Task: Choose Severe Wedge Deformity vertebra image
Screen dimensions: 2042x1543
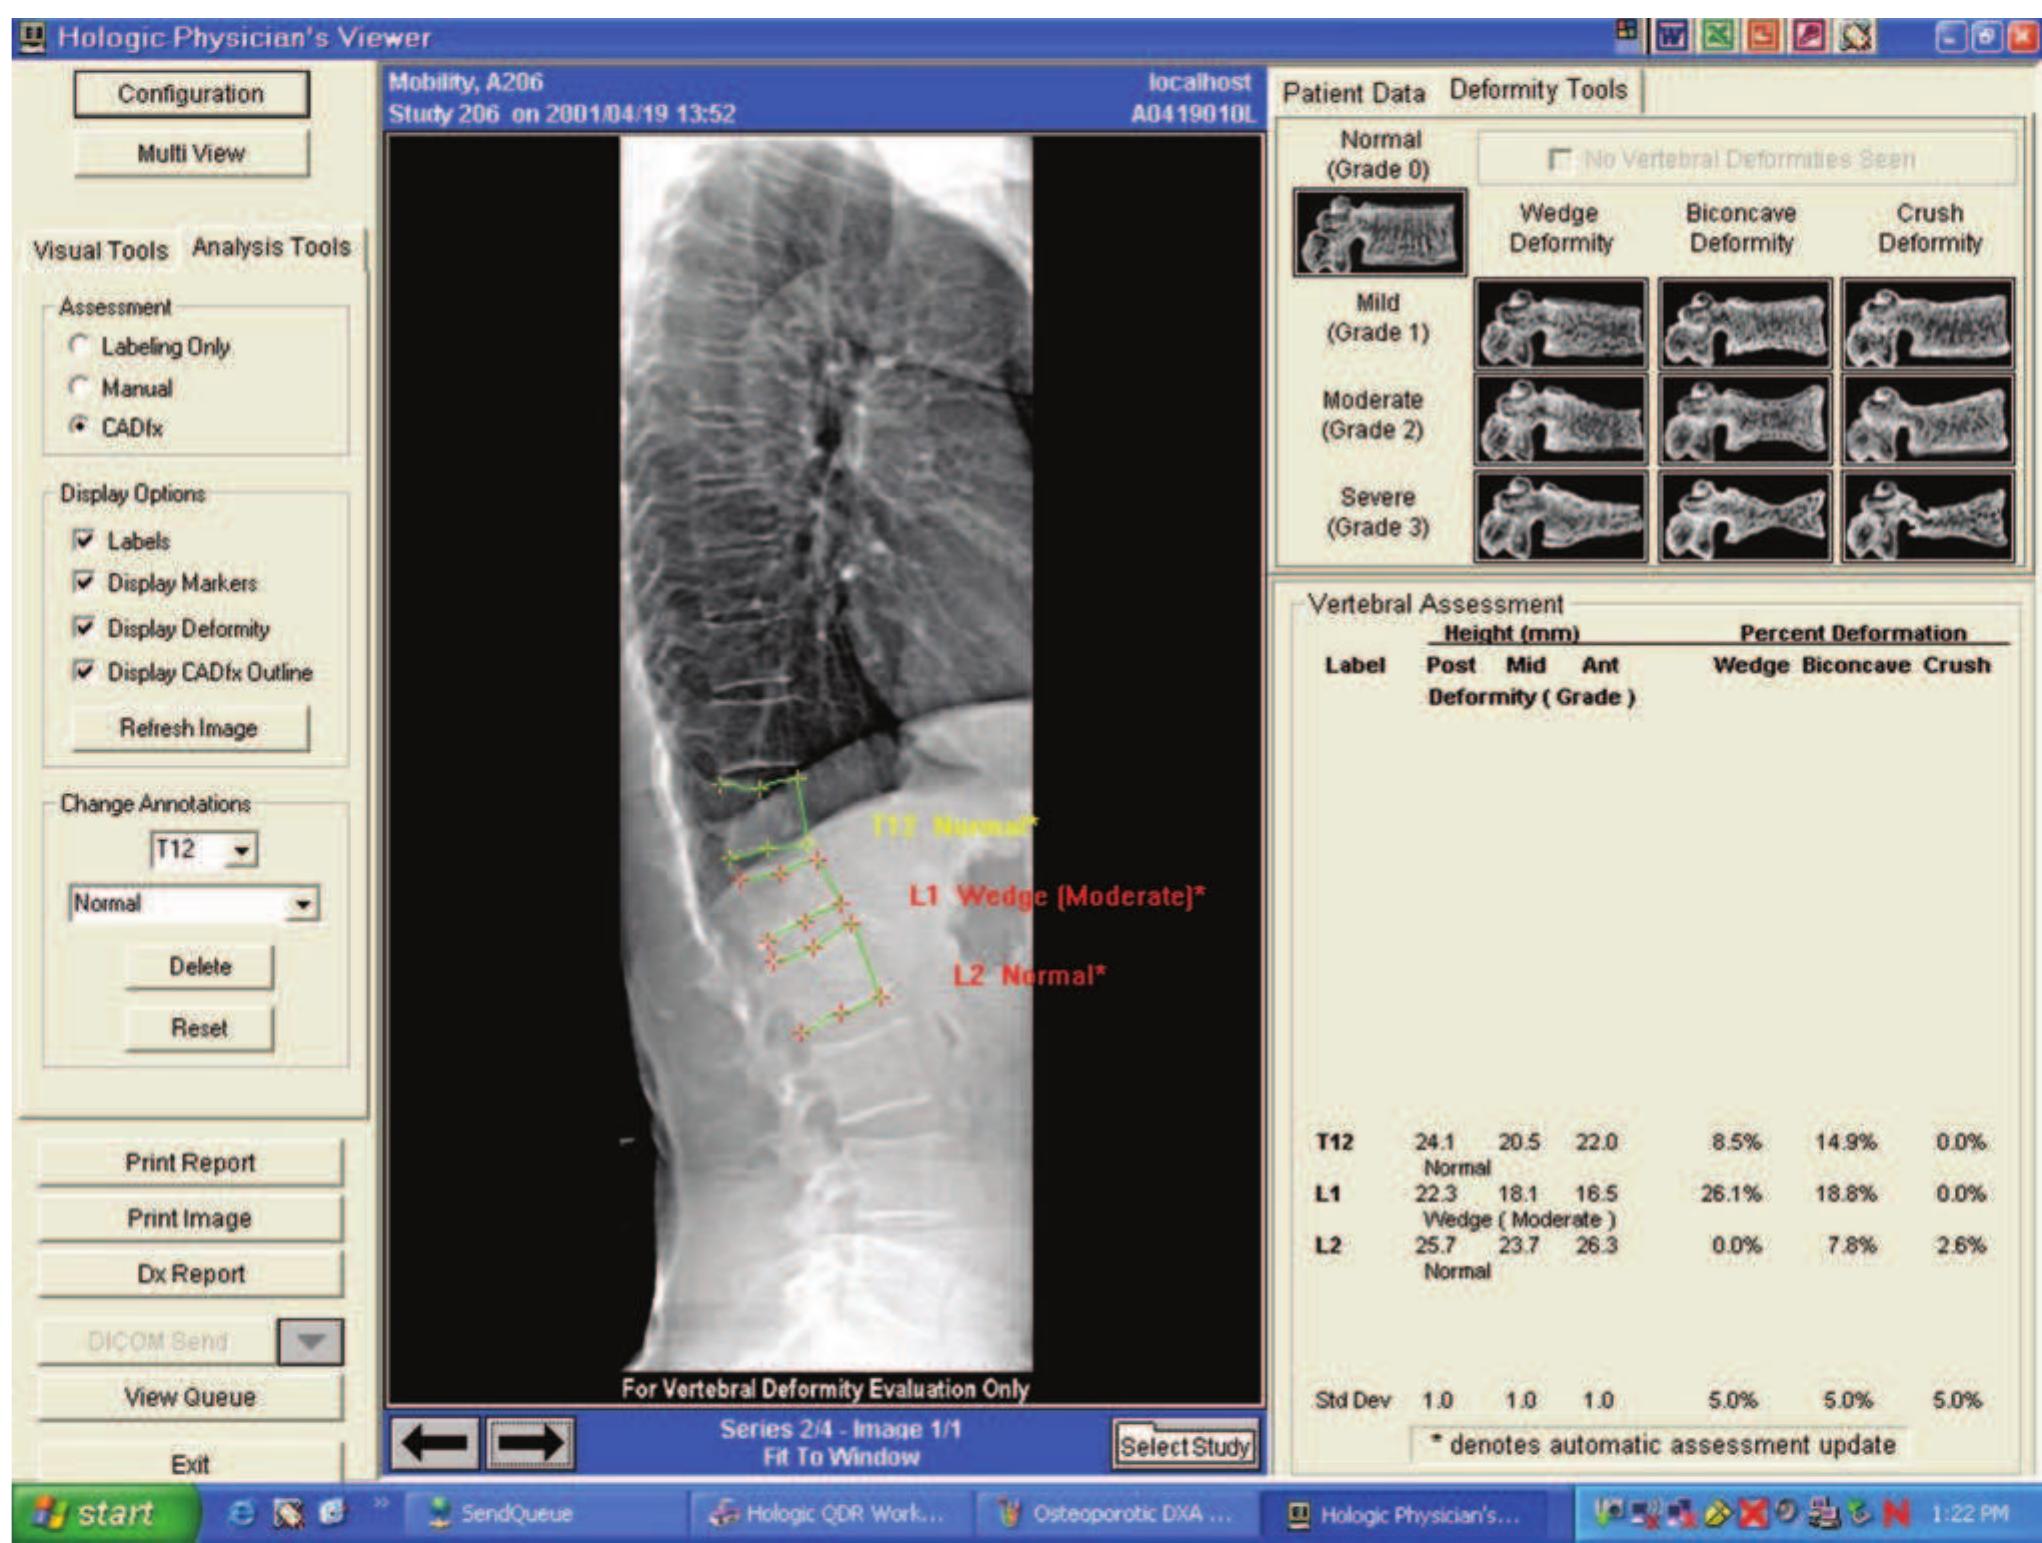Action: (x=1560, y=516)
